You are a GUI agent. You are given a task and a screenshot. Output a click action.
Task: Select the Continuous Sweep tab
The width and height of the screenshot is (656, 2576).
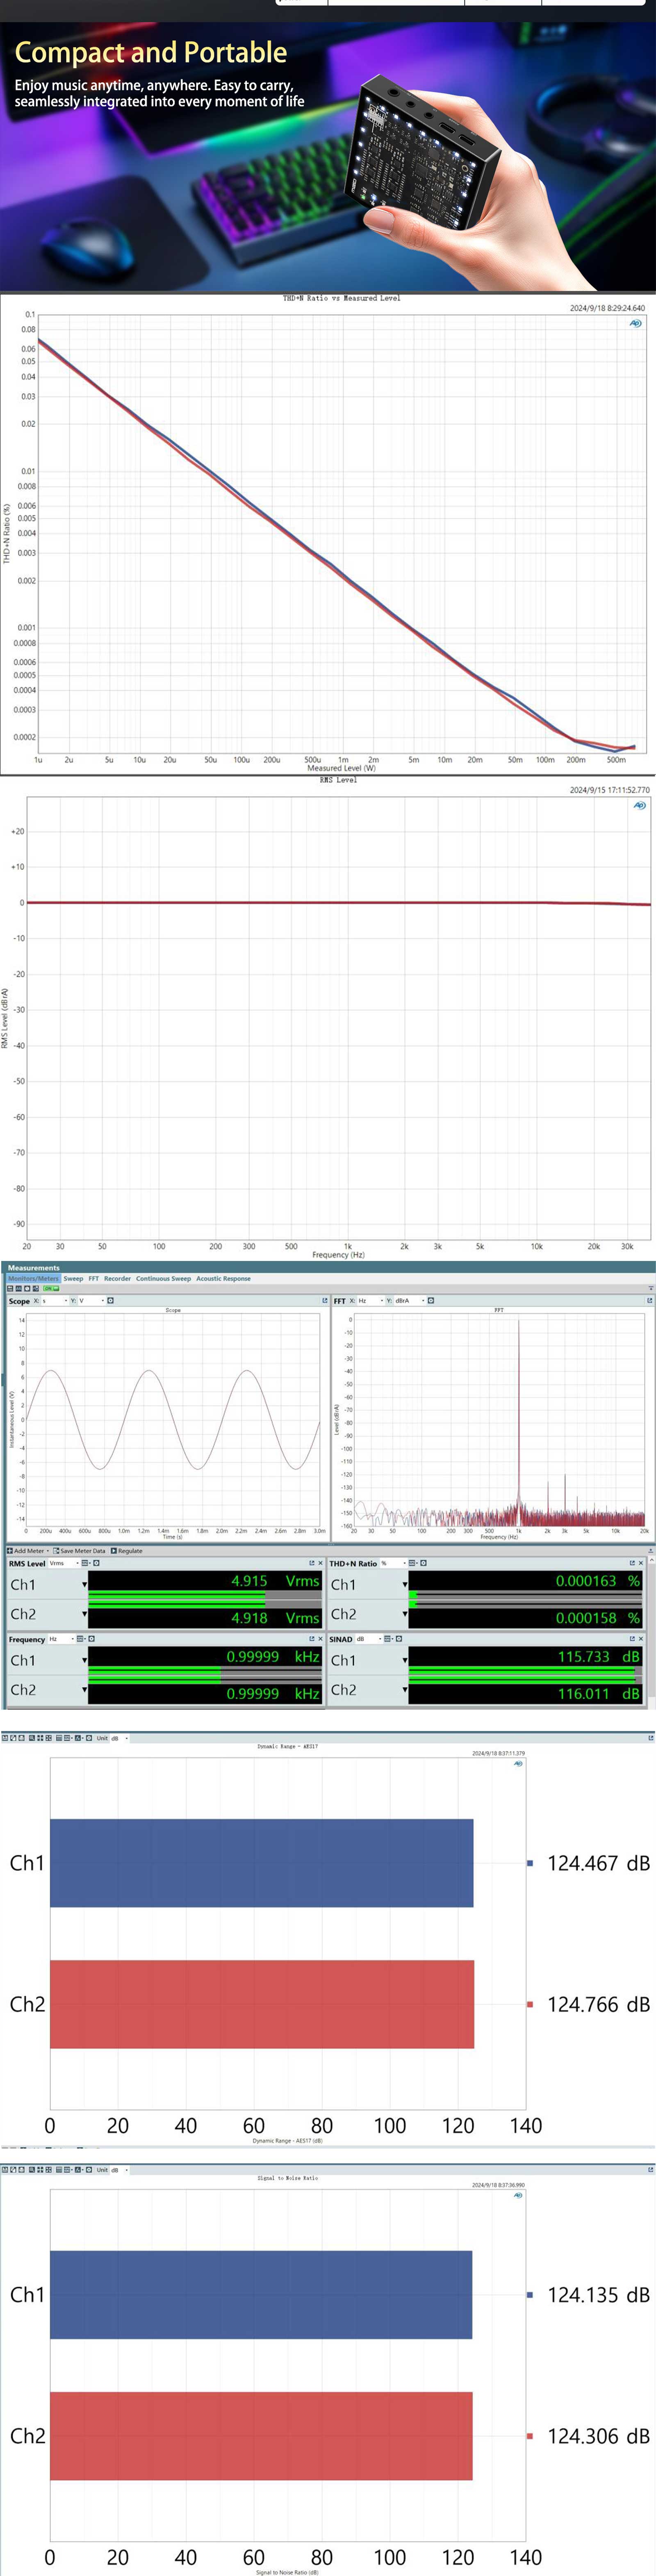point(163,1278)
